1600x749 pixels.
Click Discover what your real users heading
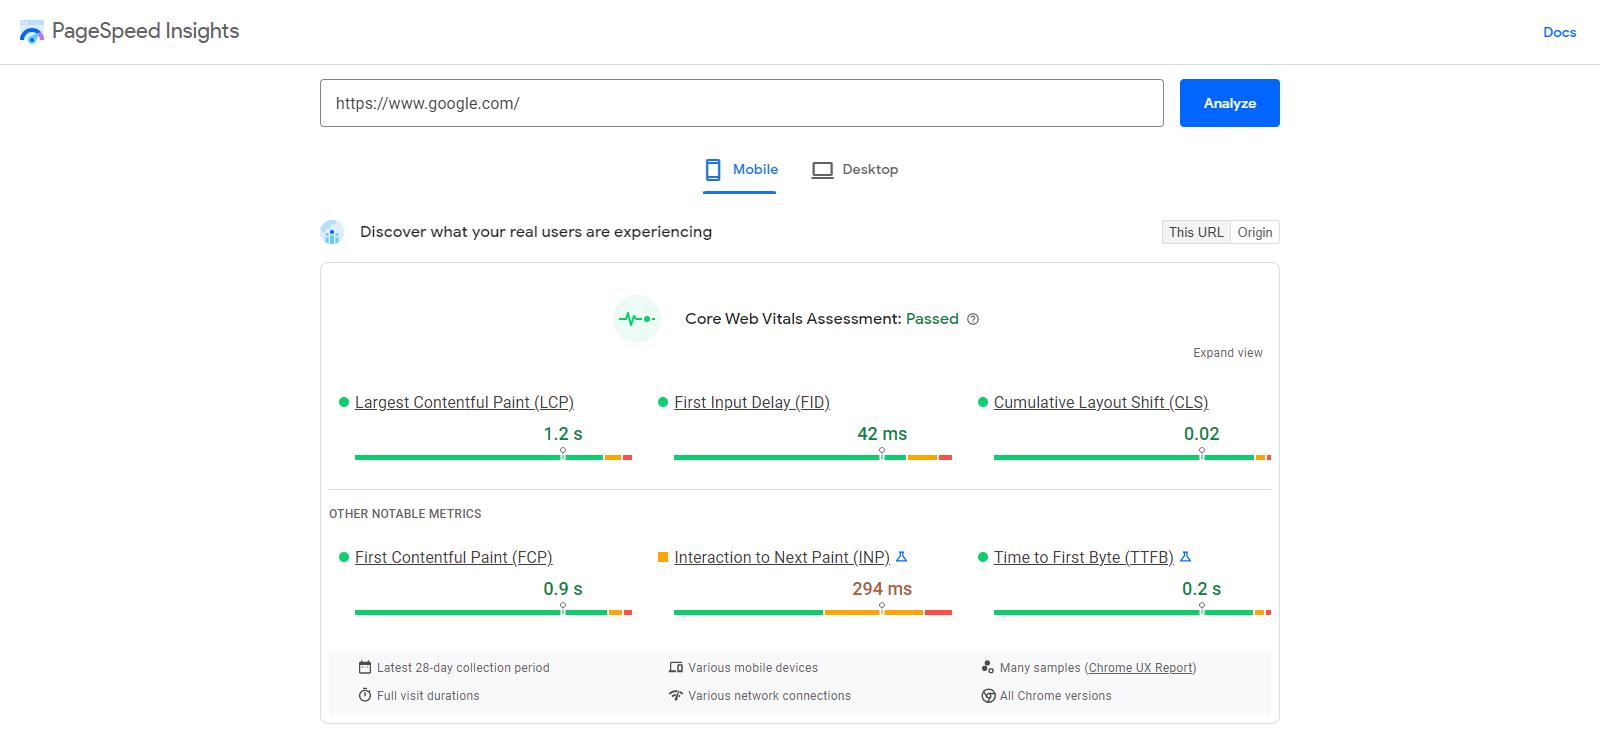536,232
